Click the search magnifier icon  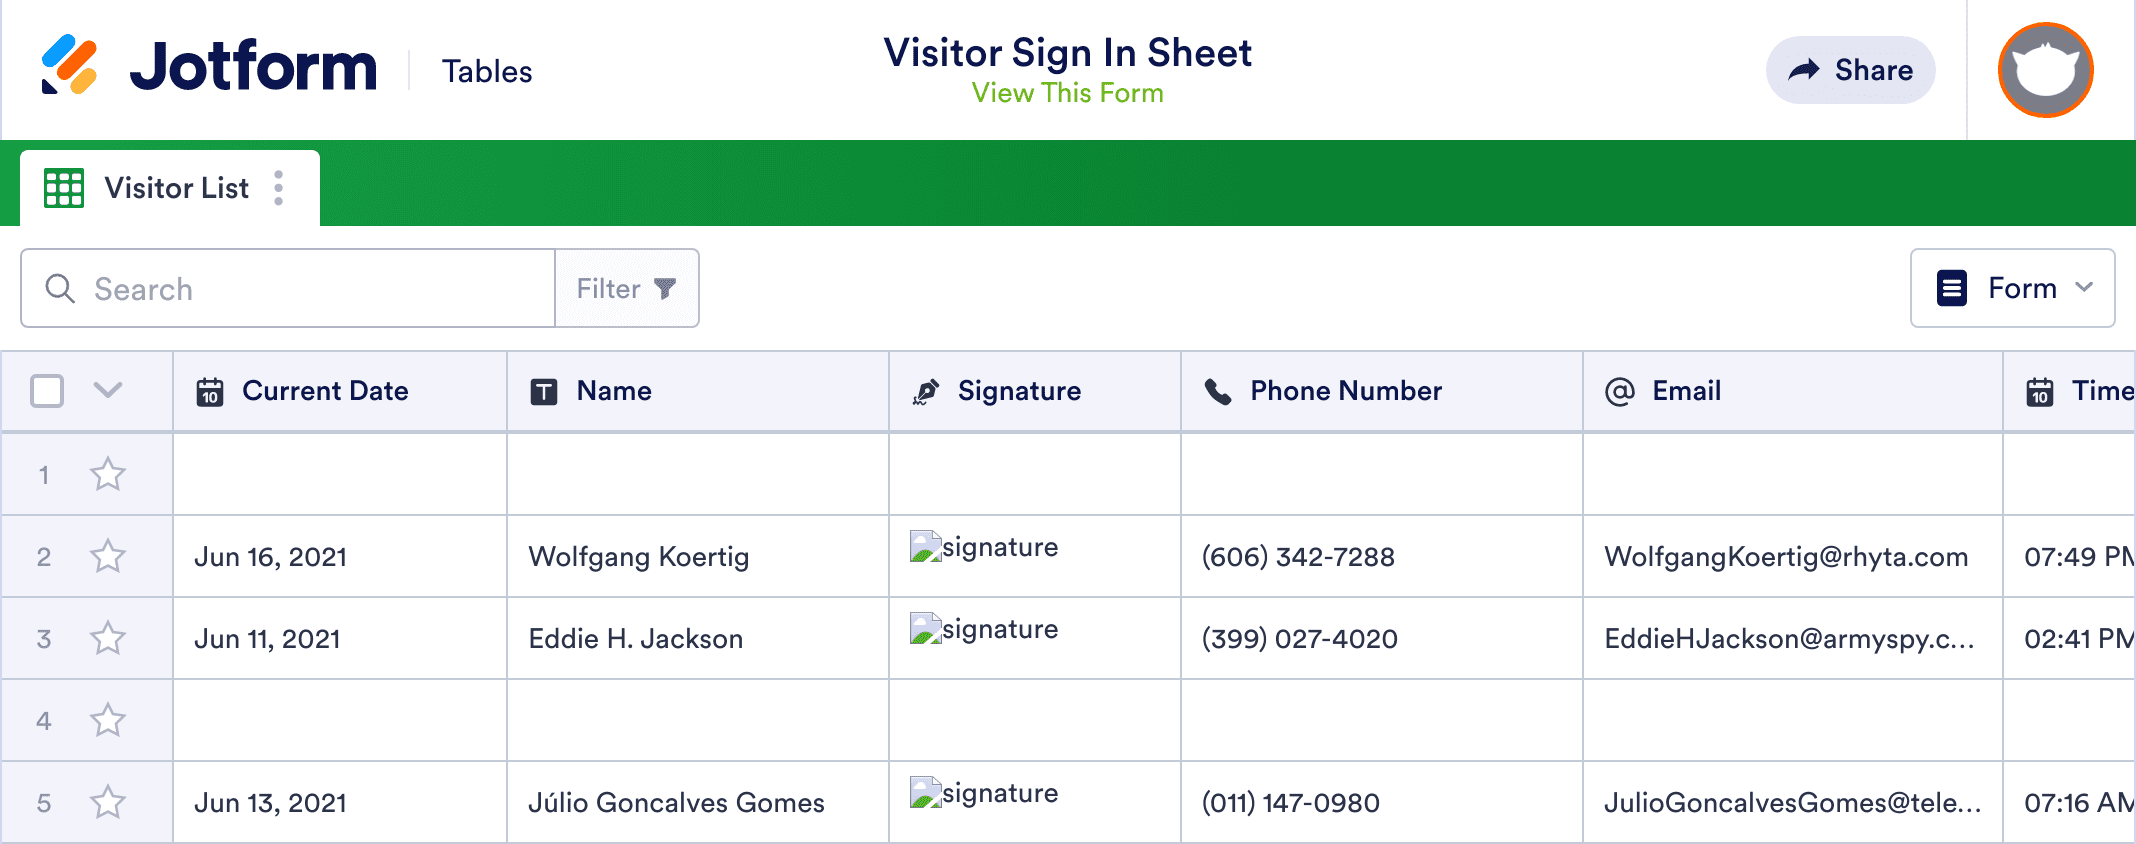click(60, 288)
